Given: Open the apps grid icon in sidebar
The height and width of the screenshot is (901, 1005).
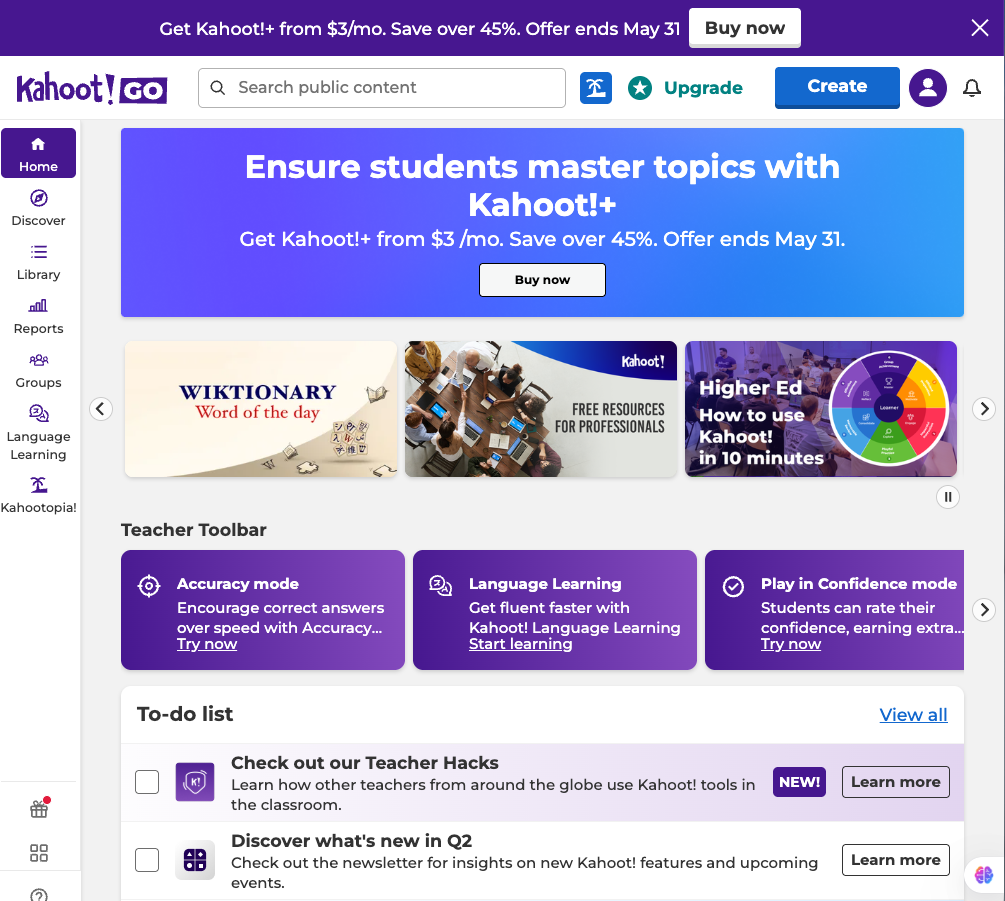Looking at the screenshot, I should [38, 853].
